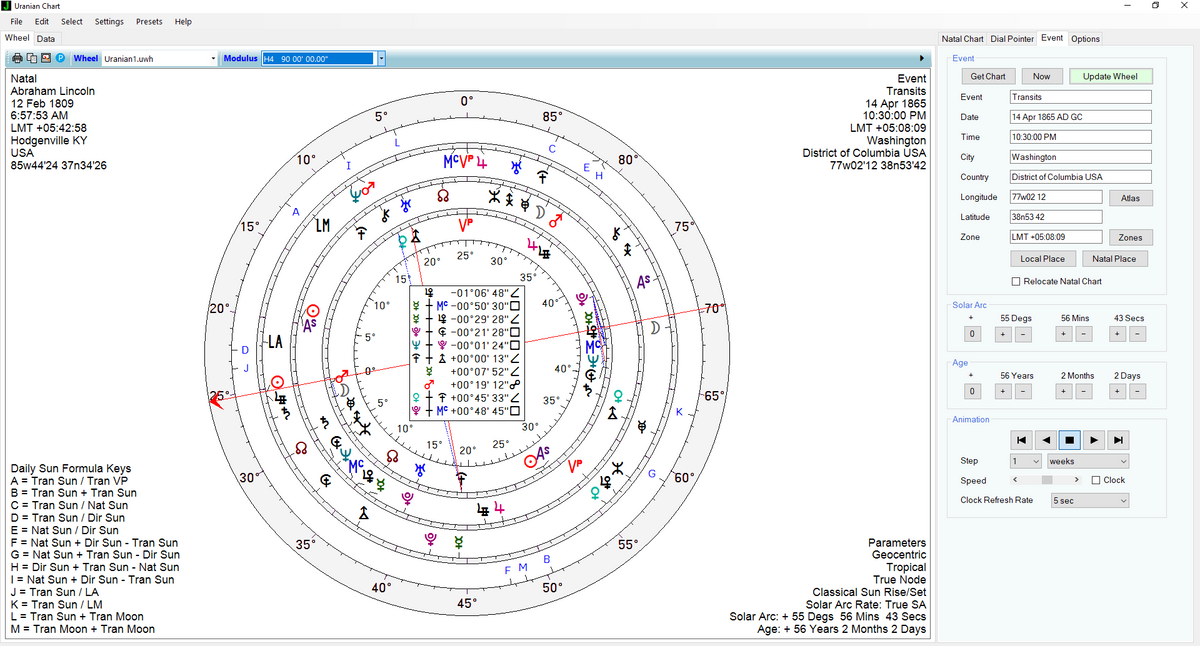Image resolution: width=1200 pixels, height=646 pixels.
Task: Switch to the Dial Pointer tab
Action: click(x=1012, y=39)
